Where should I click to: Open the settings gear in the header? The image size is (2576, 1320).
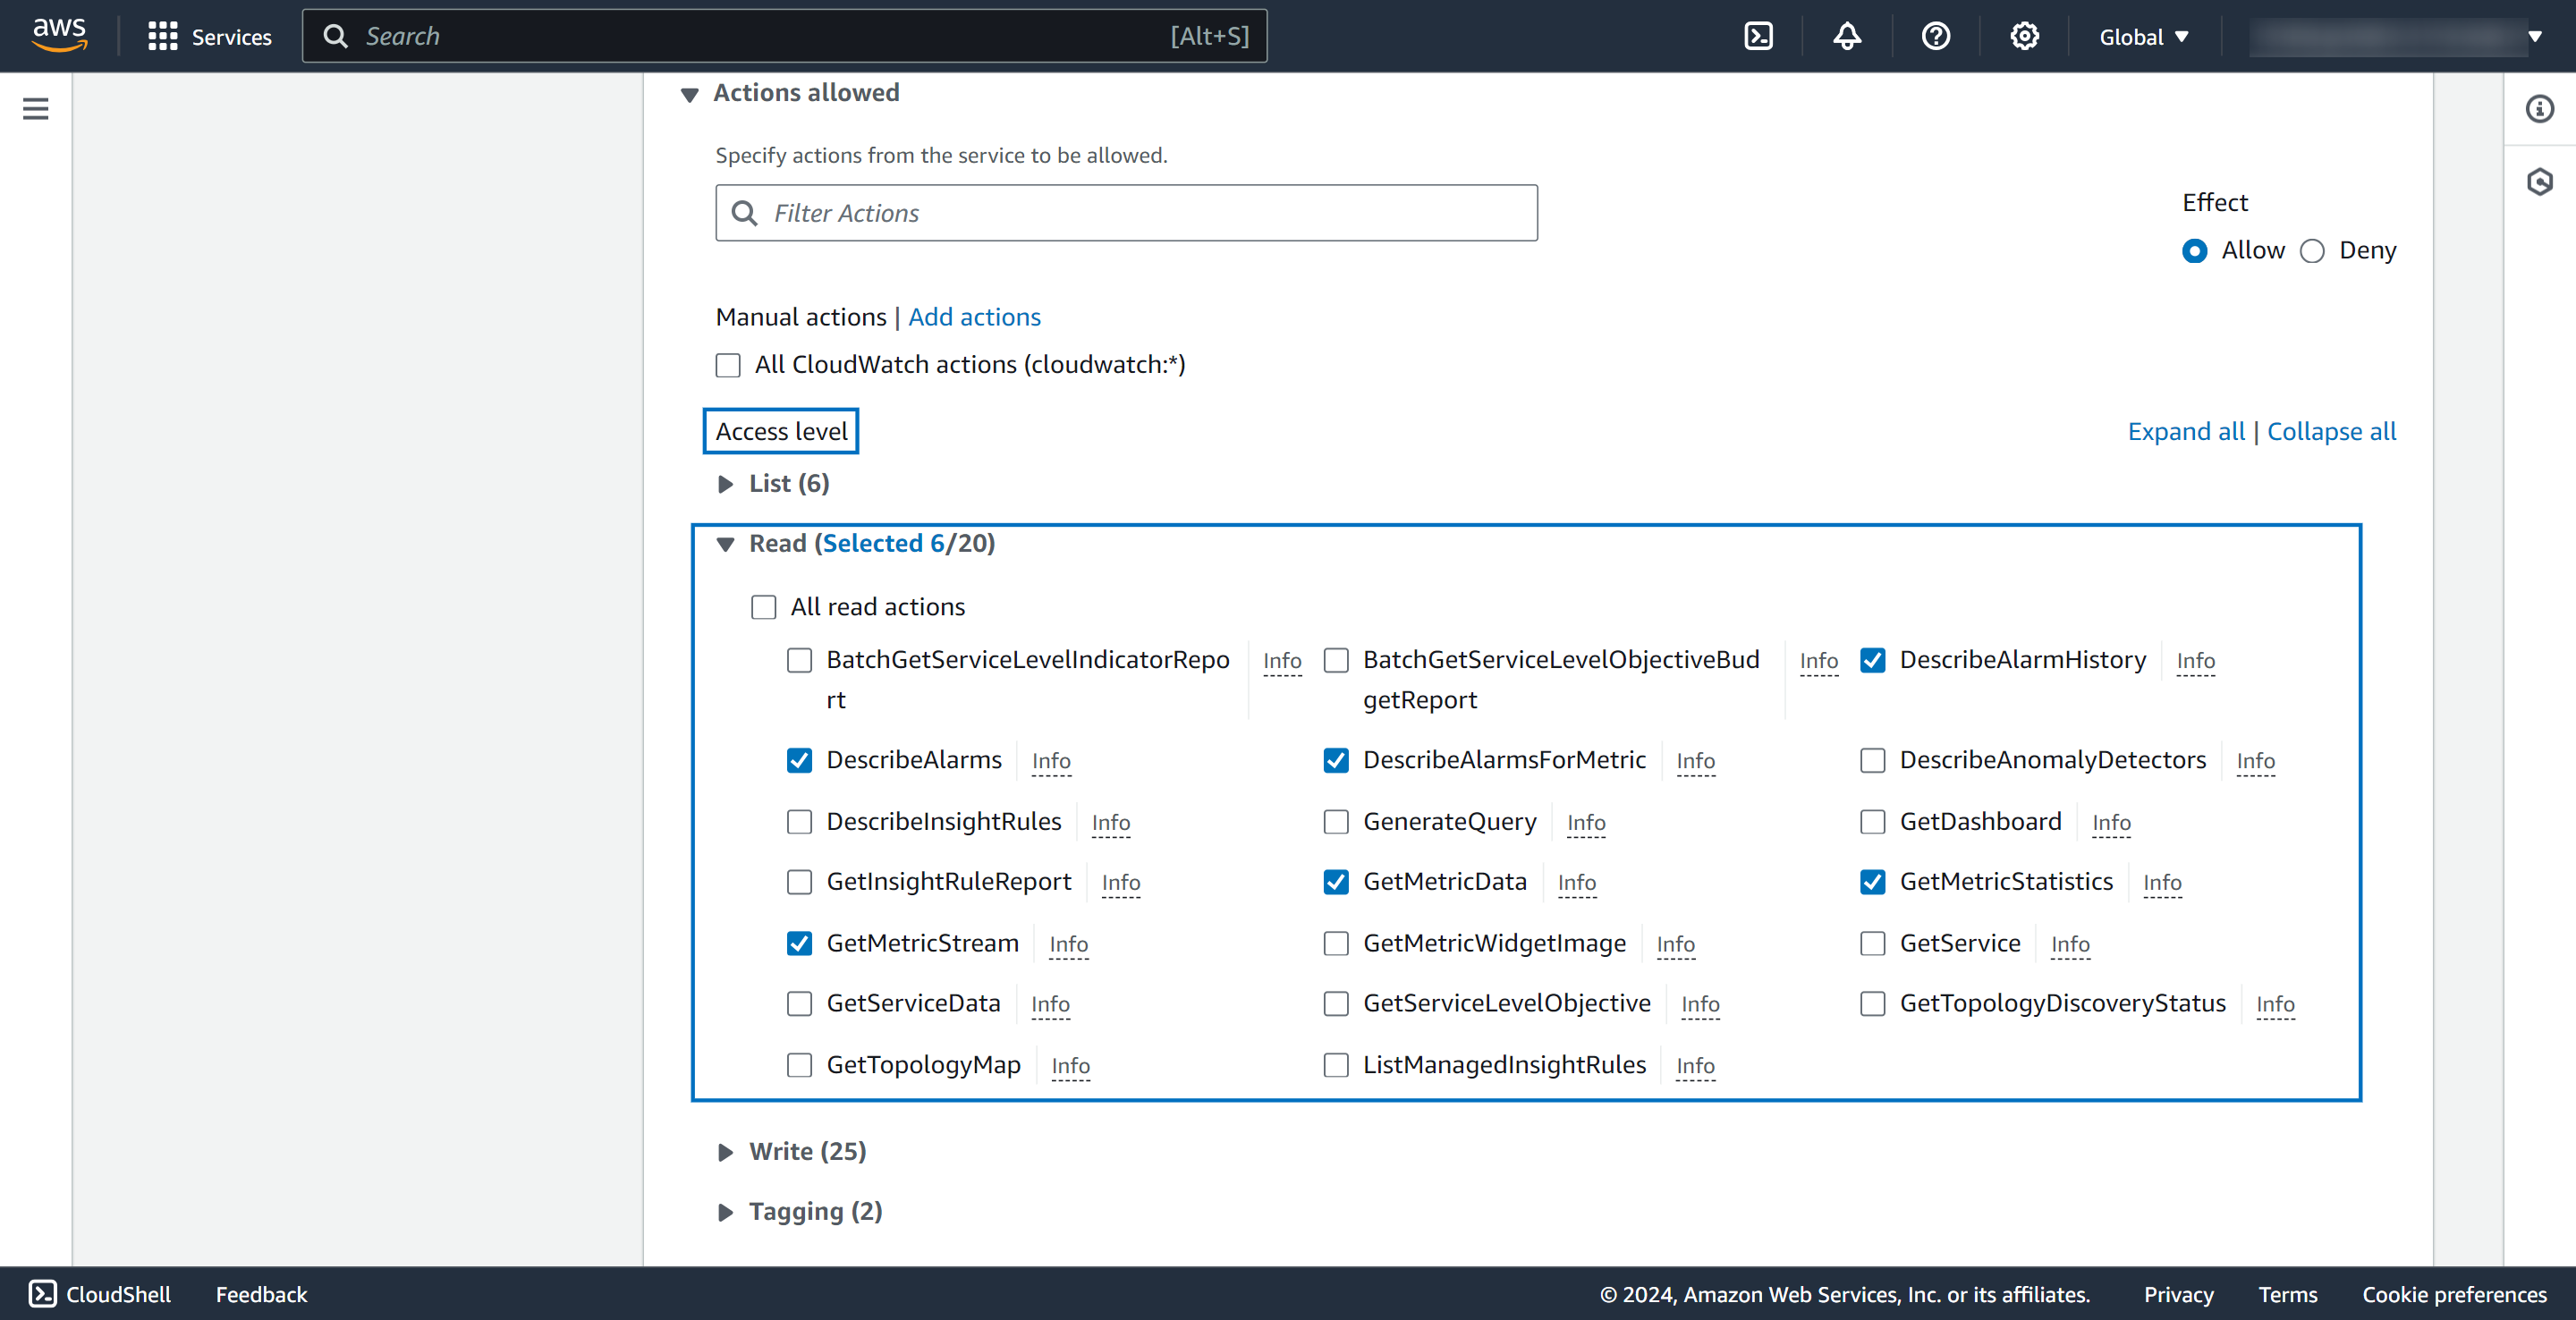[x=2024, y=37]
